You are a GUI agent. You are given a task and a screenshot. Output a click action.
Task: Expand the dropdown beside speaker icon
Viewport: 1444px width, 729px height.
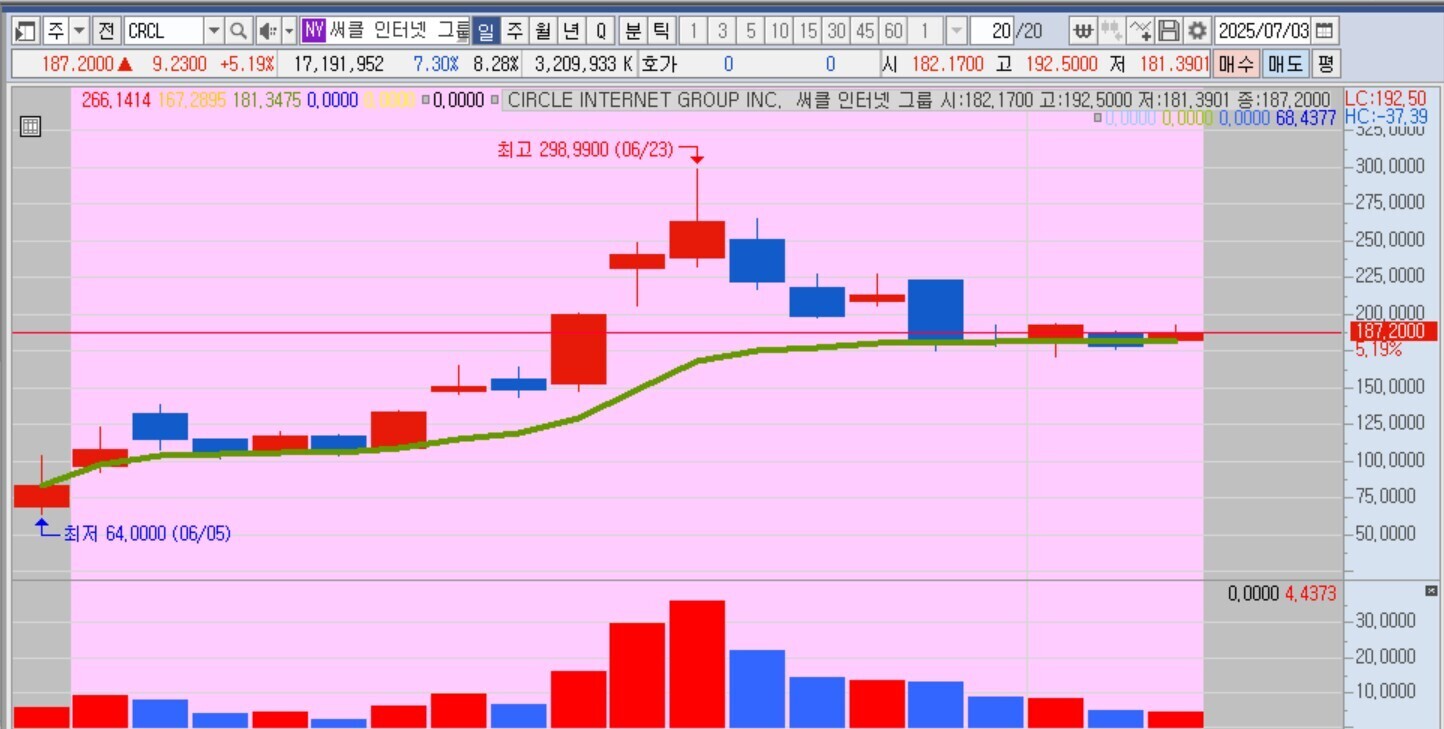coord(289,31)
